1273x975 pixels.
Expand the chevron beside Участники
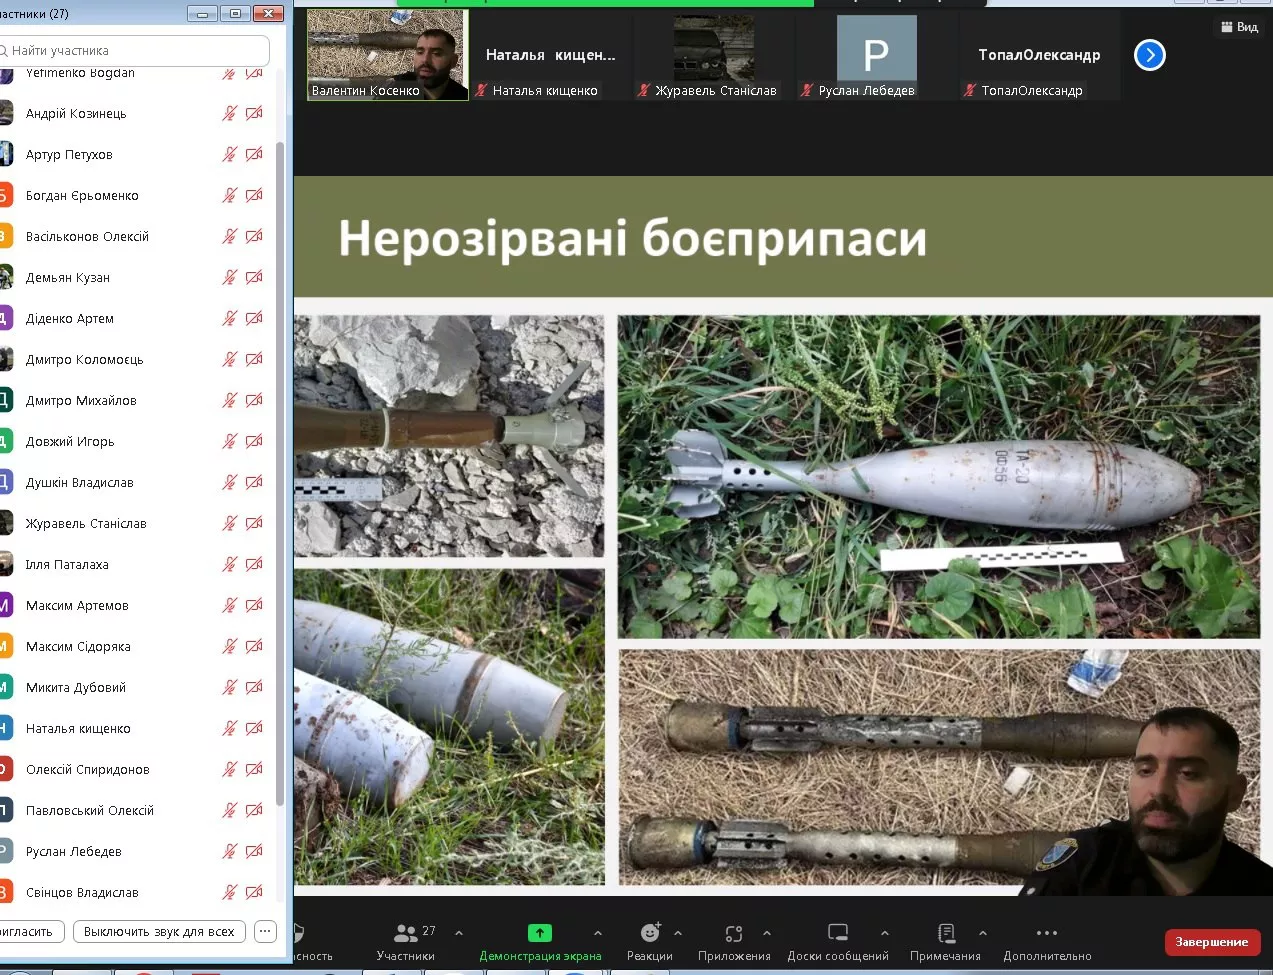pos(459,933)
